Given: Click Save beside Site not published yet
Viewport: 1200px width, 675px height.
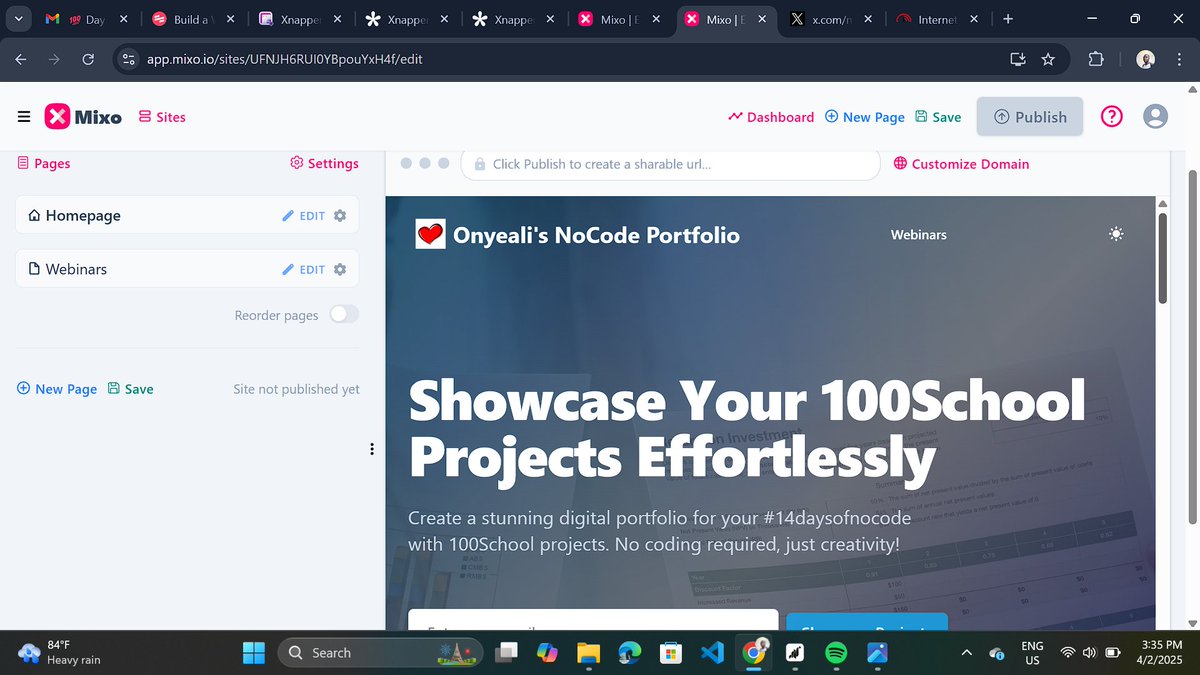Looking at the screenshot, I should [x=130, y=389].
